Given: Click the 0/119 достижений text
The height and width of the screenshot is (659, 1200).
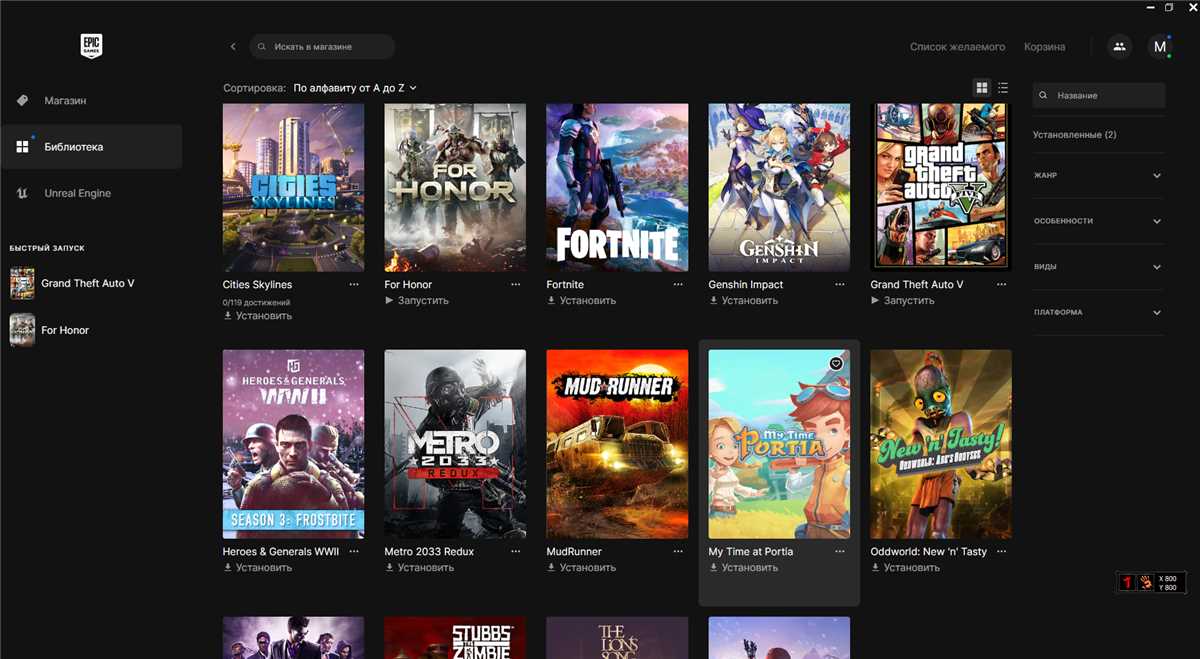Looking at the screenshot, I should [257, 302].
